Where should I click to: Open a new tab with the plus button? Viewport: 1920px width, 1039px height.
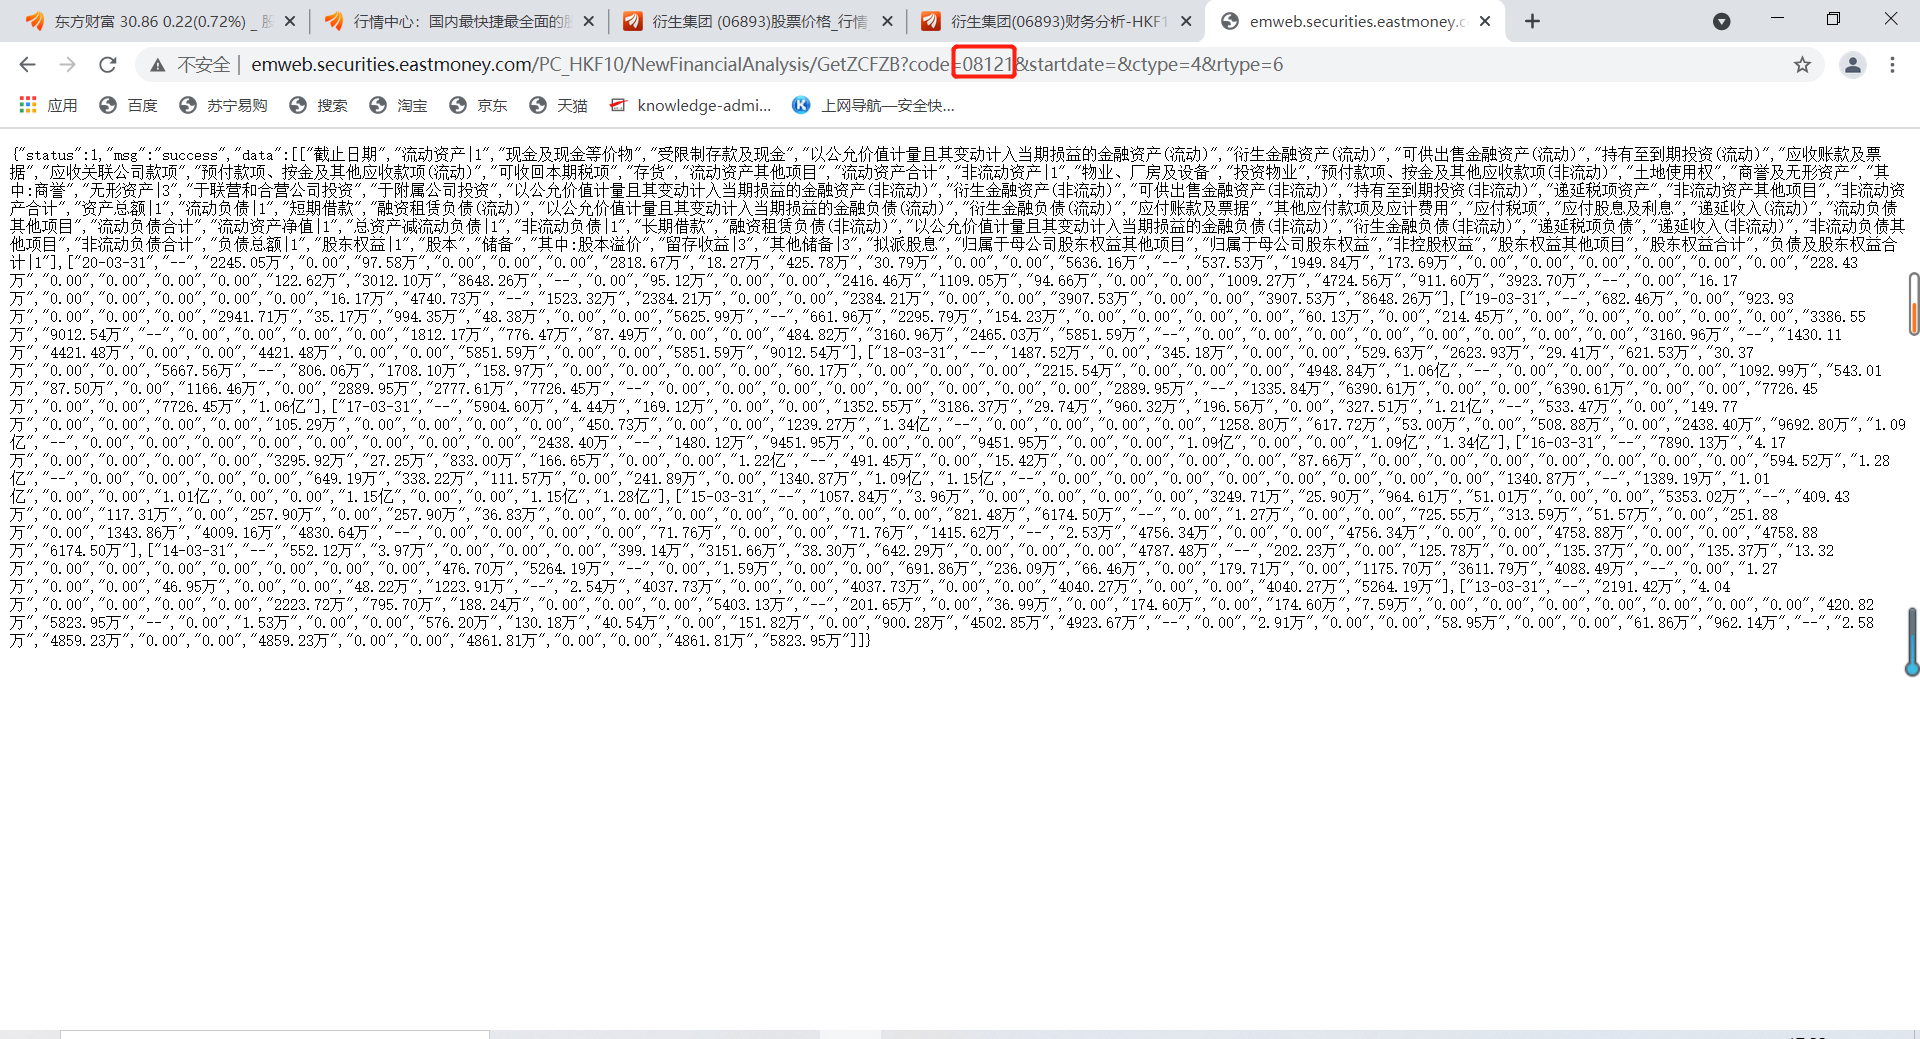pos(1532,21)
